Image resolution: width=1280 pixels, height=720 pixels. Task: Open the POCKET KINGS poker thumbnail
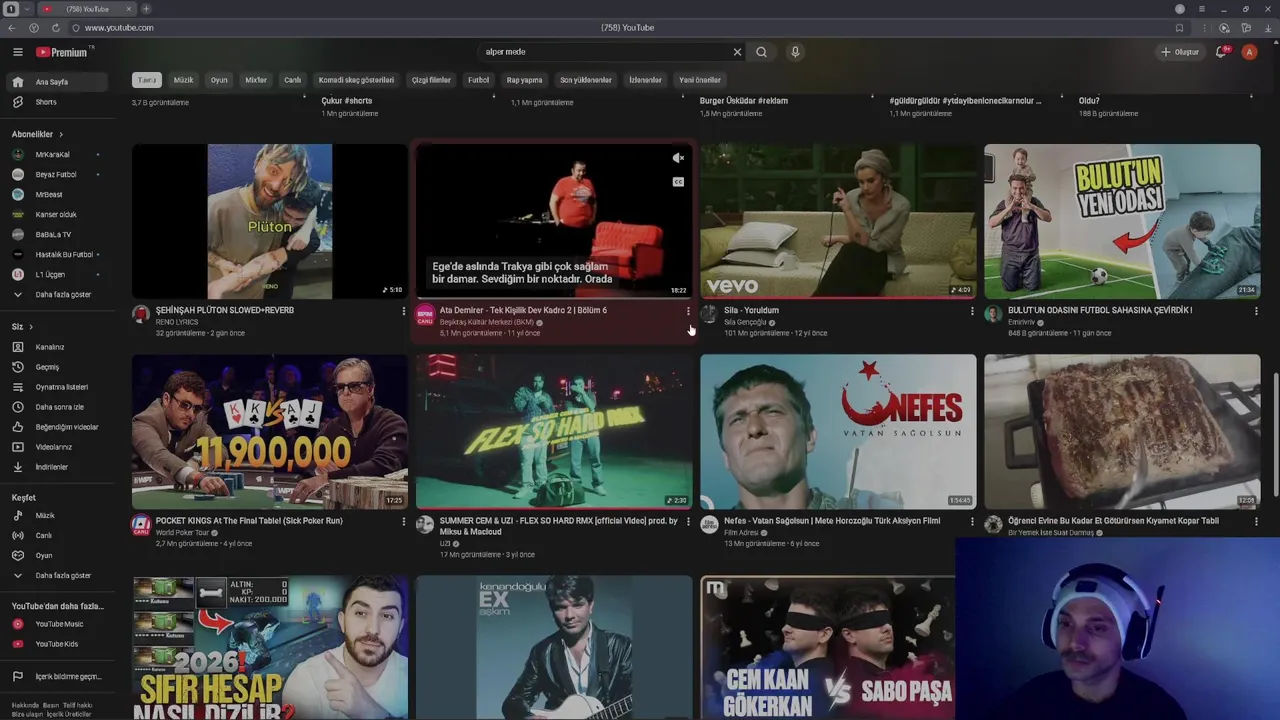270,431
